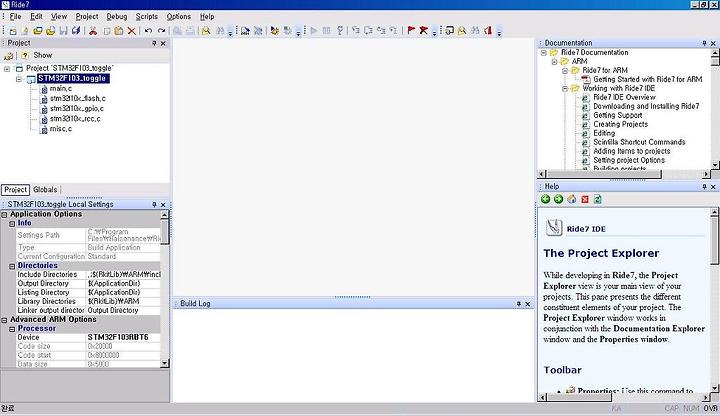720x416 pixels.
Task: Open the toolbar overflow dropdown after bookmarks
Action: [x=434, y=32]
